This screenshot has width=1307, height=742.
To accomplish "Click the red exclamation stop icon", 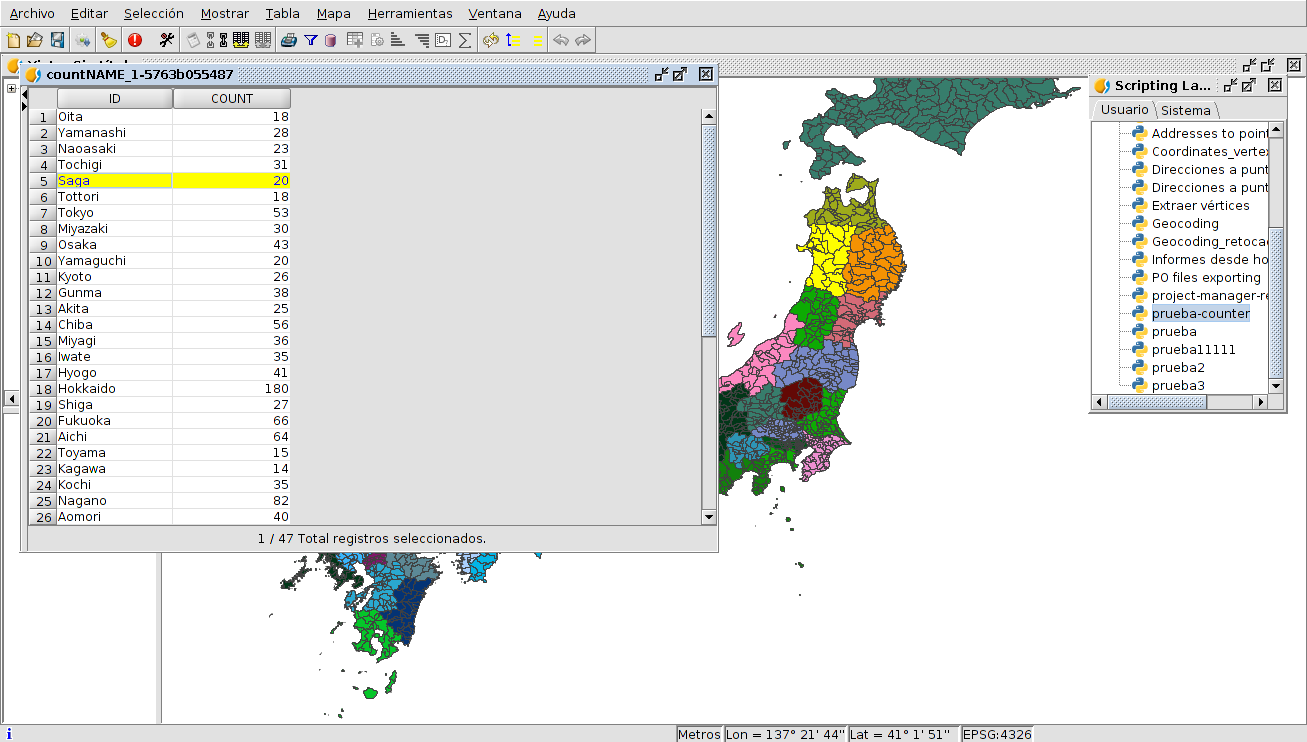I will [135, 40].
